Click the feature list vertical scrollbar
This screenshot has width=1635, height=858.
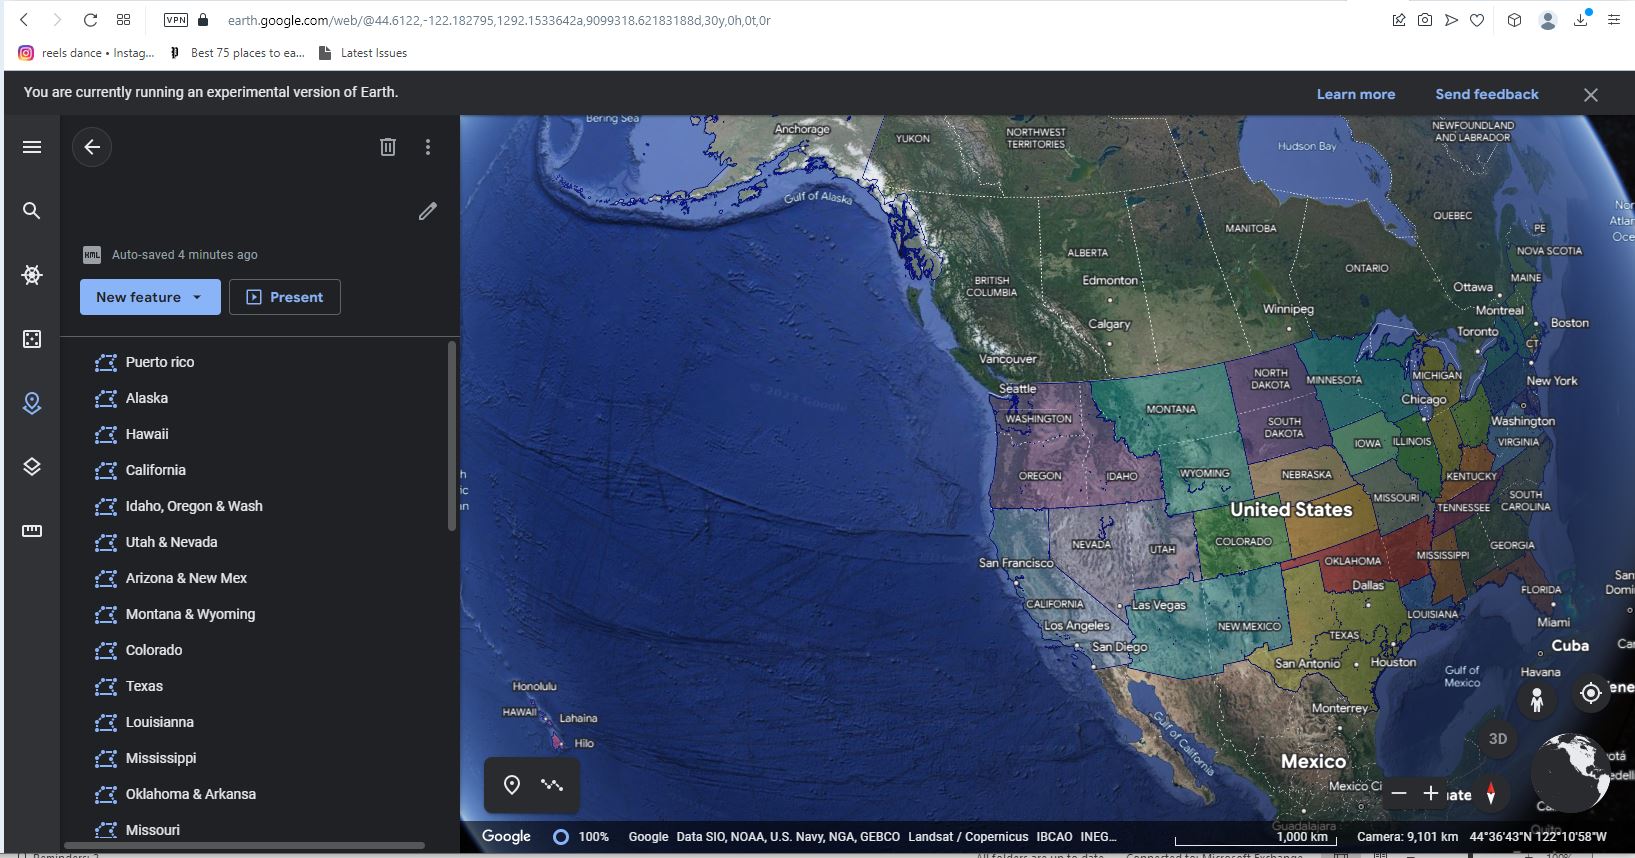coord(452,436)
